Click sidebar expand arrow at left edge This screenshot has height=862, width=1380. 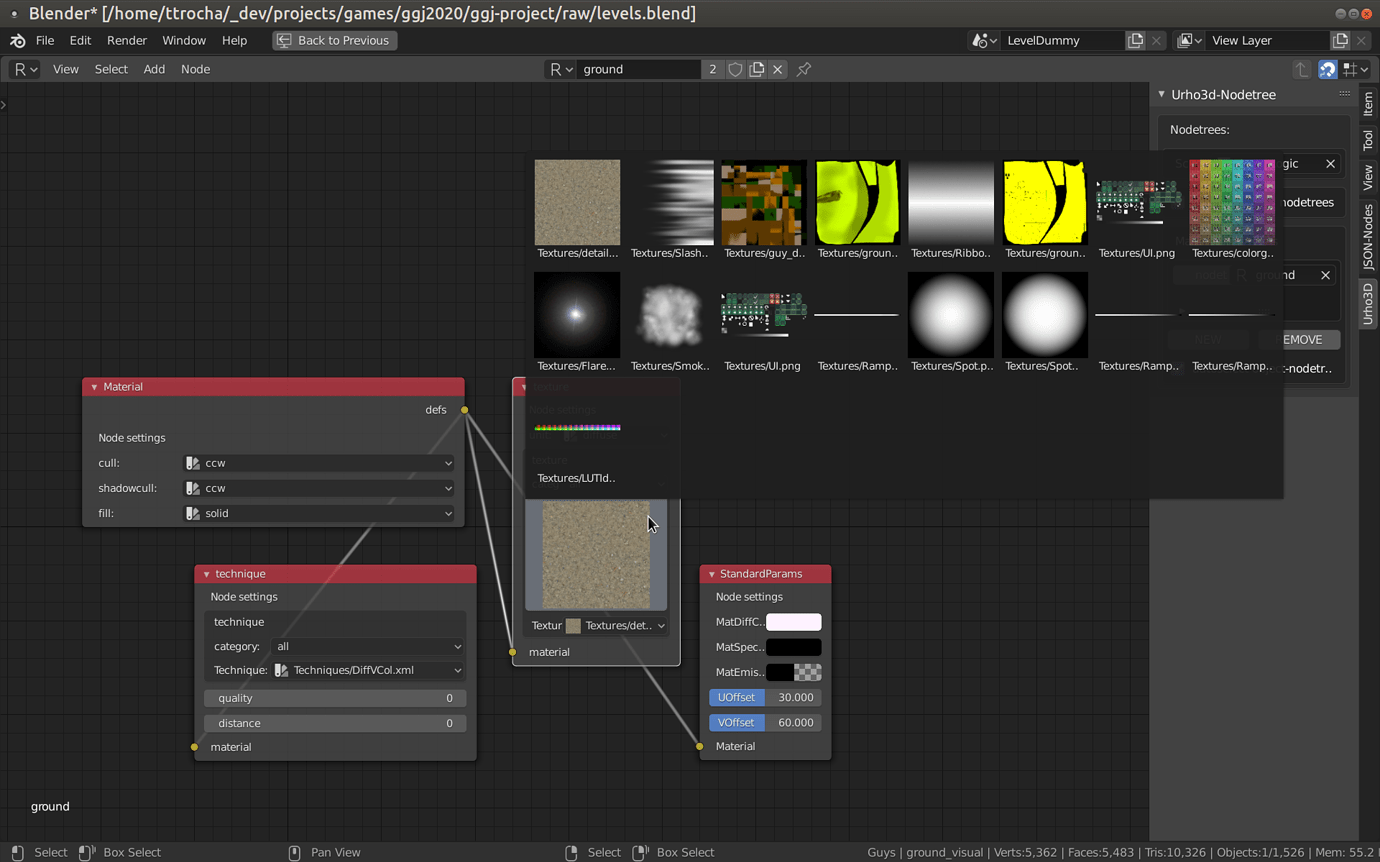tap(4, 104)
